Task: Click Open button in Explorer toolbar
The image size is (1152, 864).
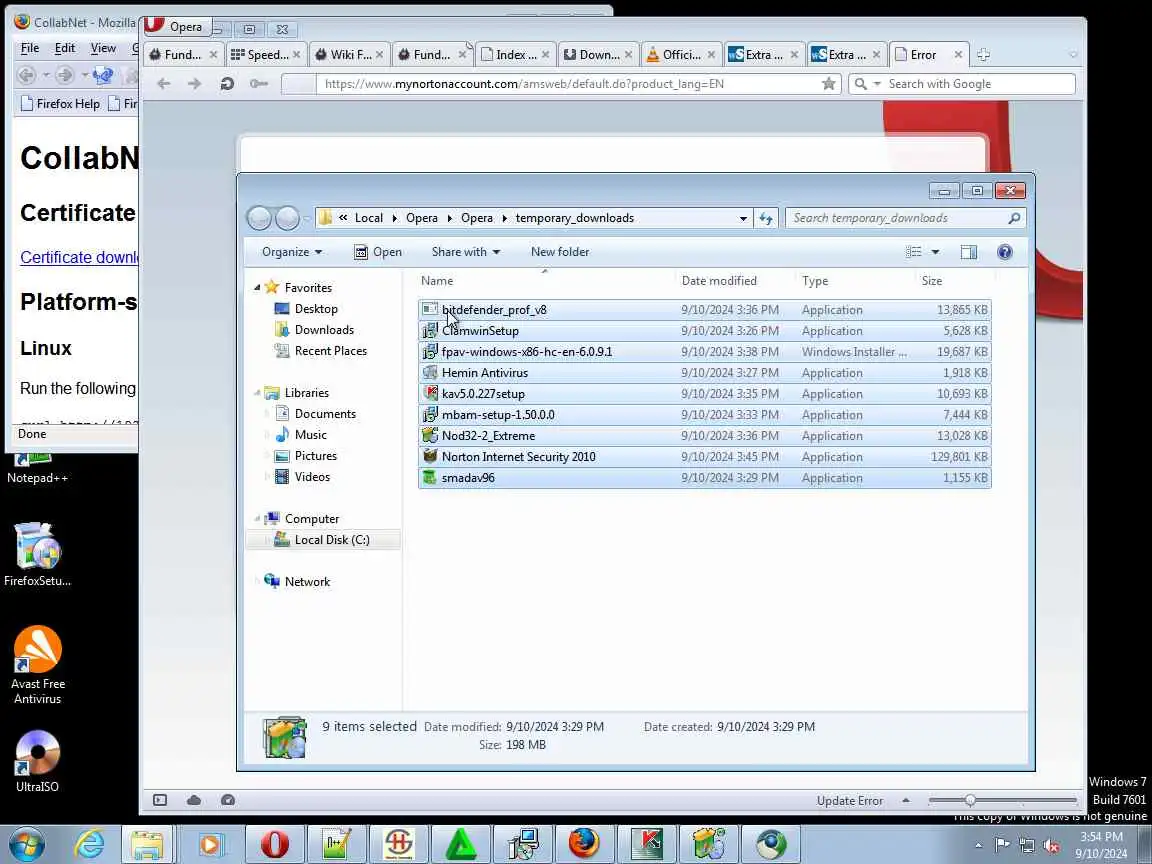Action: click(378, 252)
